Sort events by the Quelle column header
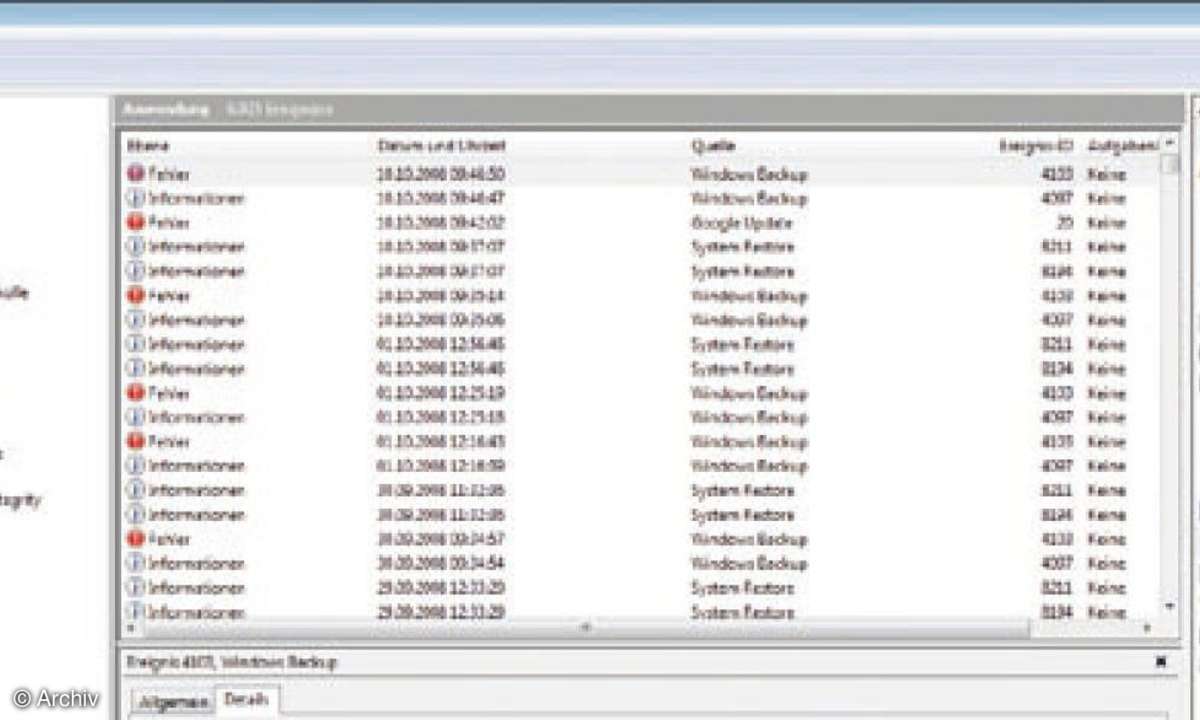 pyautogui.click(x=712, y=145)
